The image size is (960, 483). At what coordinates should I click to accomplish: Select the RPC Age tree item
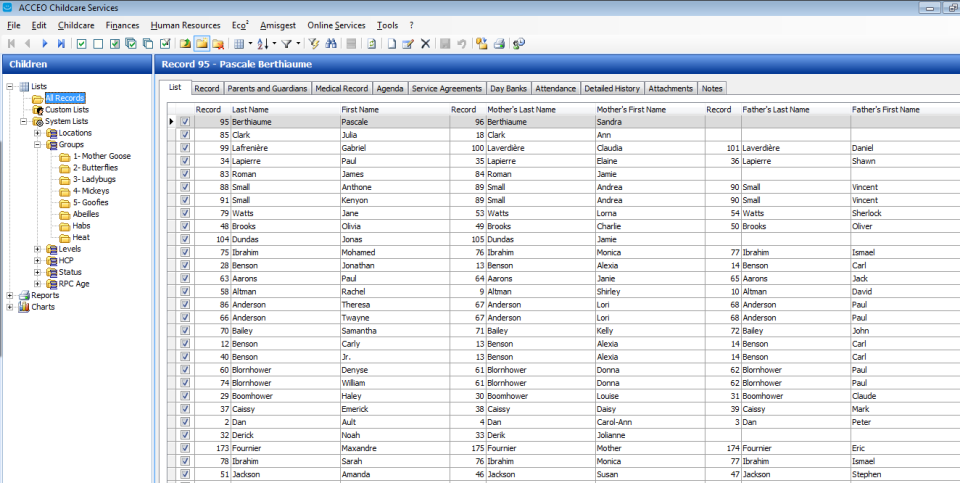pyautogui.click(x=74, y=284)
